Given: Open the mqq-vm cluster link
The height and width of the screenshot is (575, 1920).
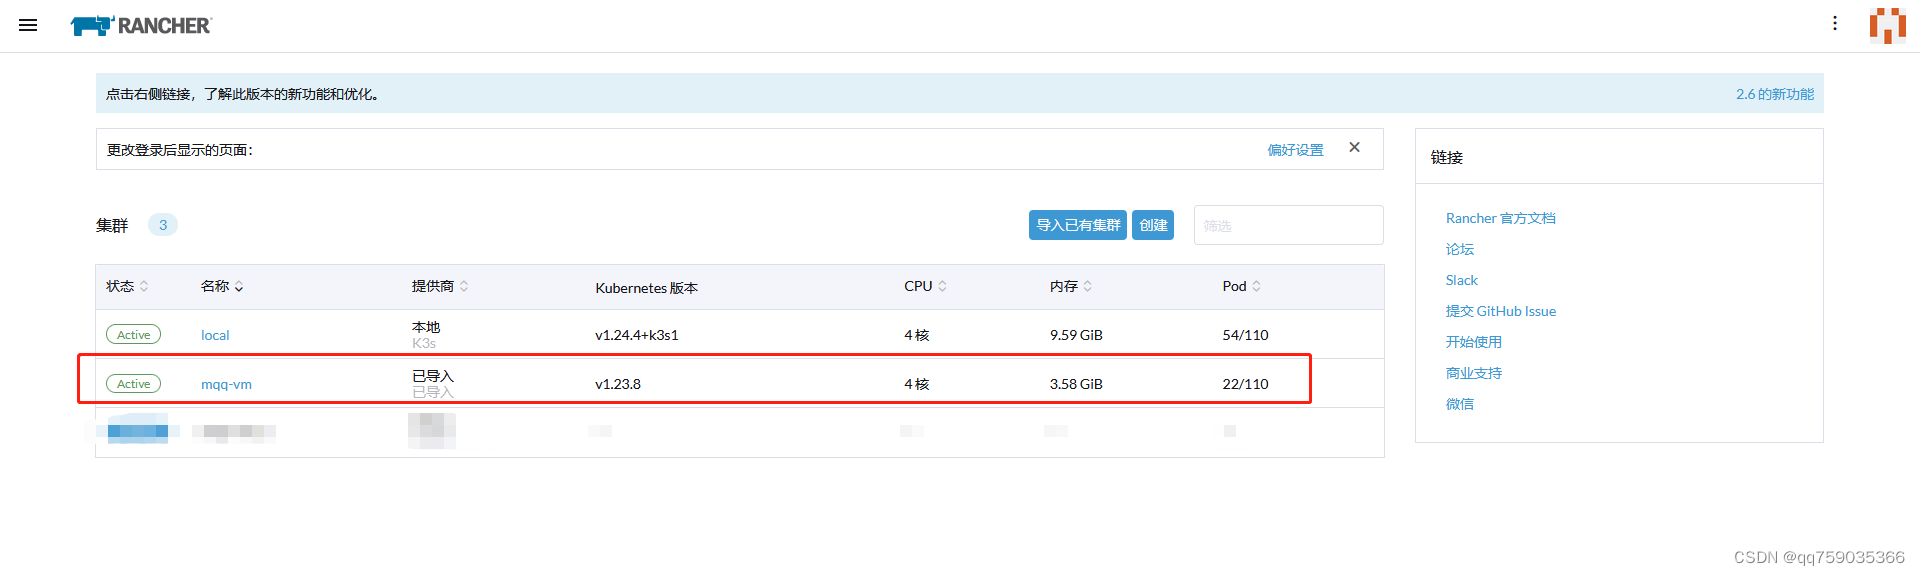Looking at the screenshot, I should point(226,384).
